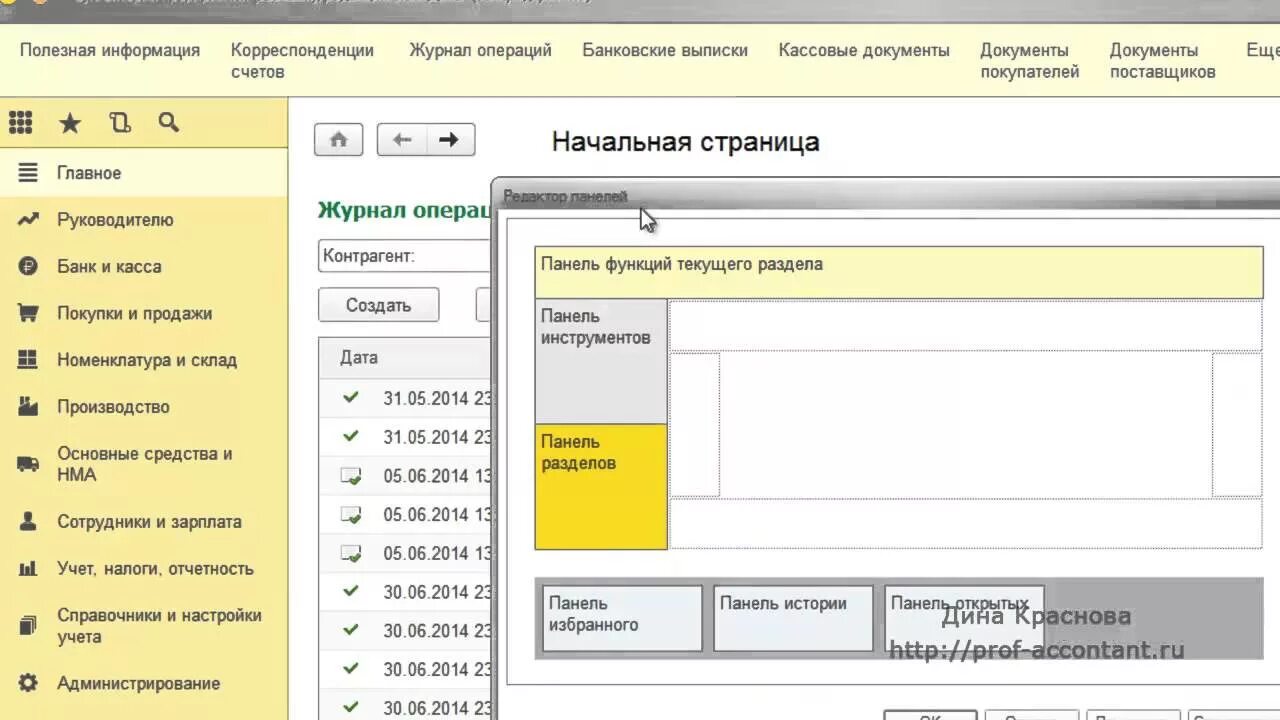1280x720 pixels.
Task: Select last 30.06.2014 row in journal
Action: (x=405, y=708)
